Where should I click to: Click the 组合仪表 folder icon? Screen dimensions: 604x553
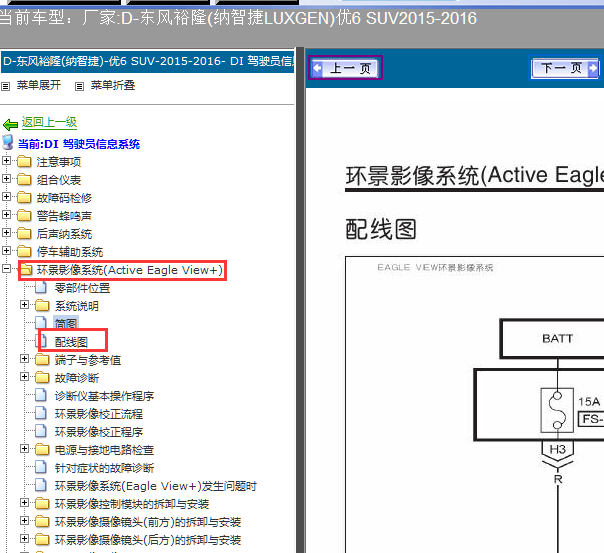[x=24, y=179]
